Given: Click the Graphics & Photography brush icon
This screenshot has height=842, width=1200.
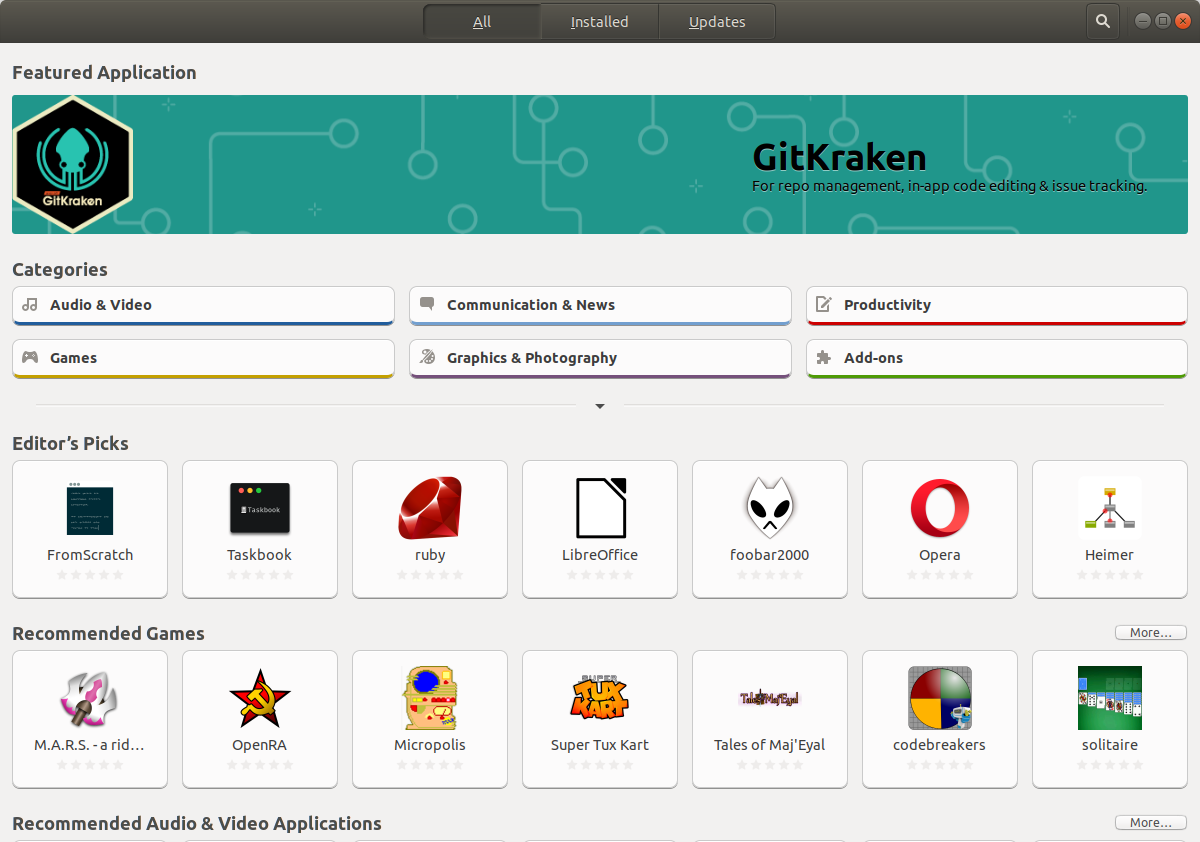Looking at the screenshot, I should 427,357.
